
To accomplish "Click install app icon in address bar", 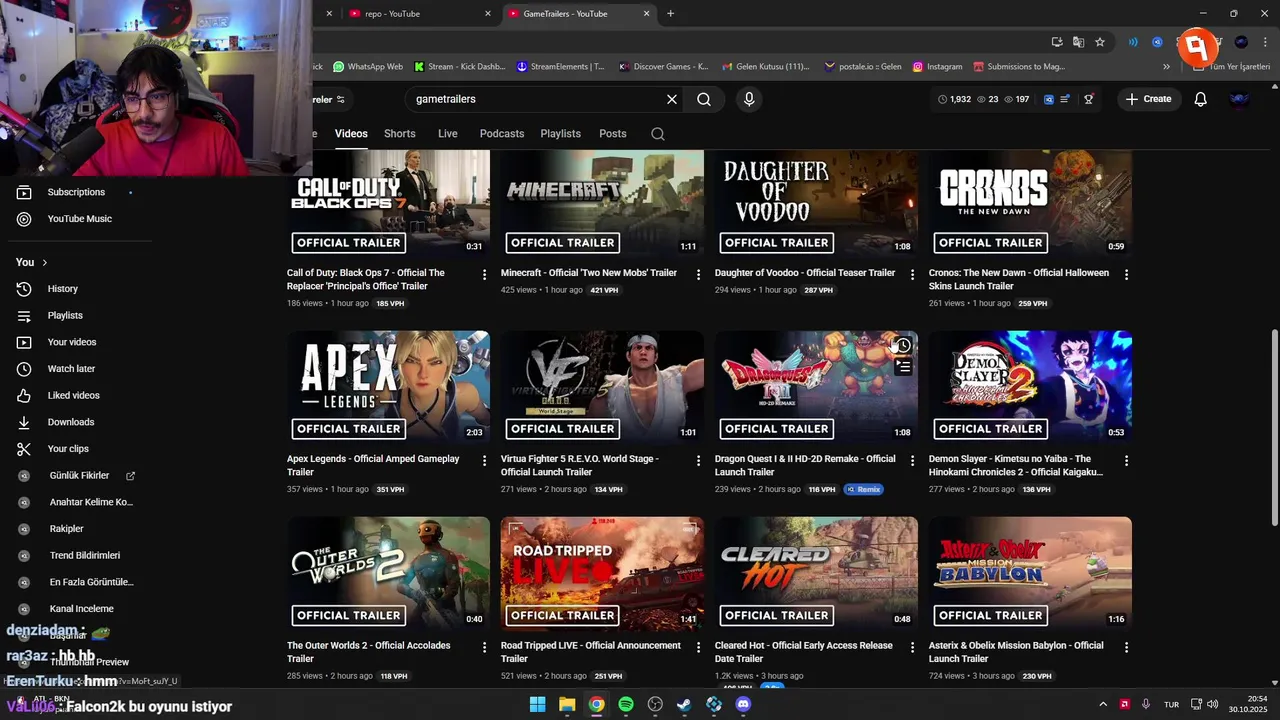I will point(1057,42).
